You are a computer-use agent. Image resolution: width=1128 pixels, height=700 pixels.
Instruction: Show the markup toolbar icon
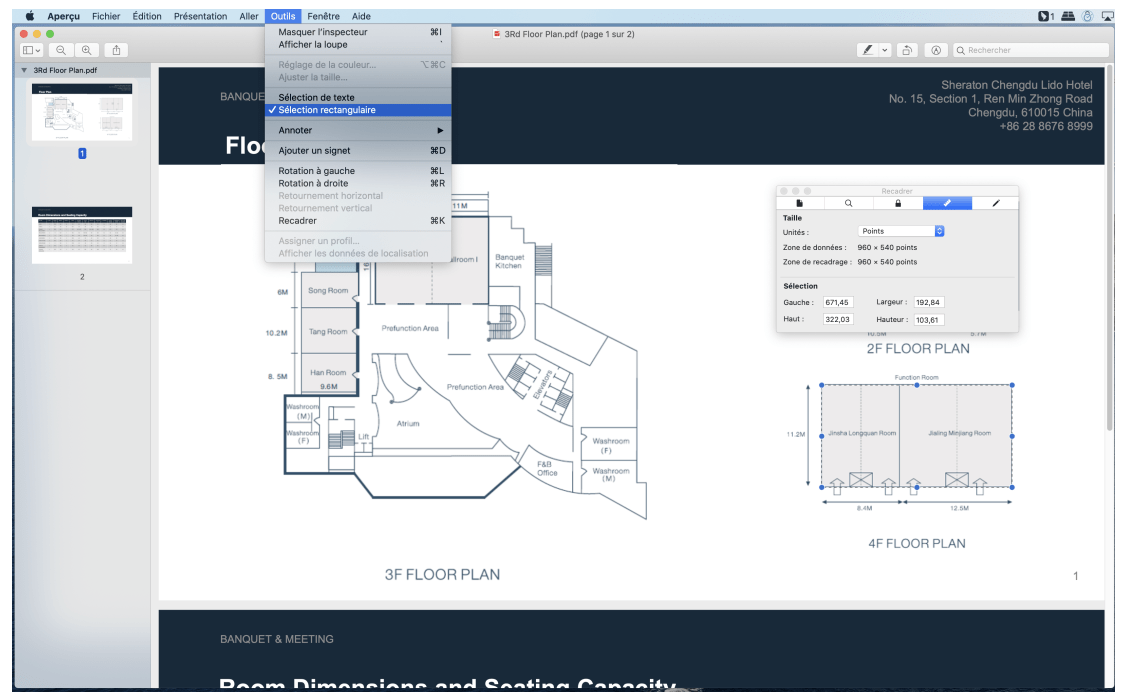pyautogui.click(x=935, y=50)
